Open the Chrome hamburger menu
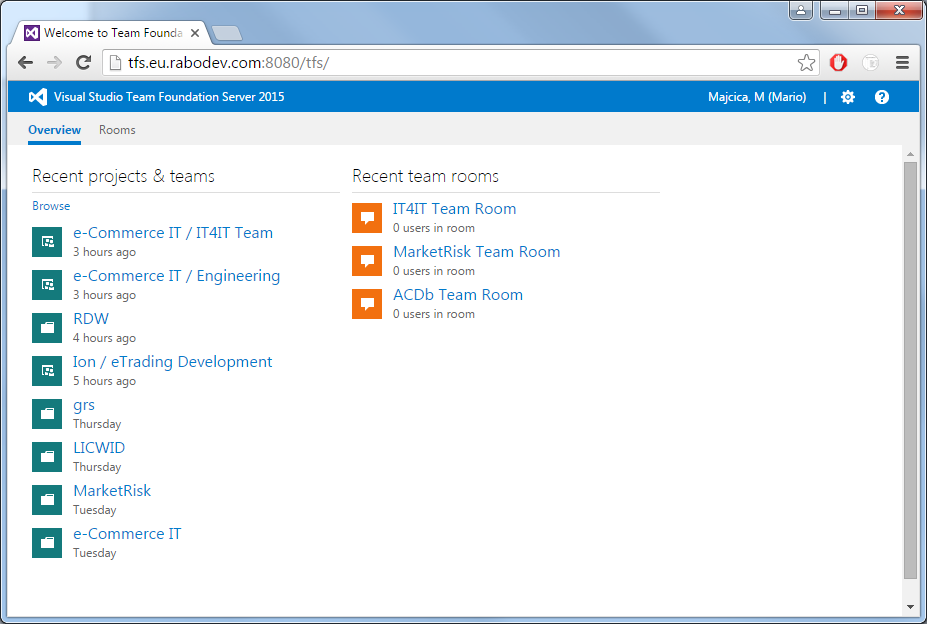927x624 pixels. [x=902, y=63]
